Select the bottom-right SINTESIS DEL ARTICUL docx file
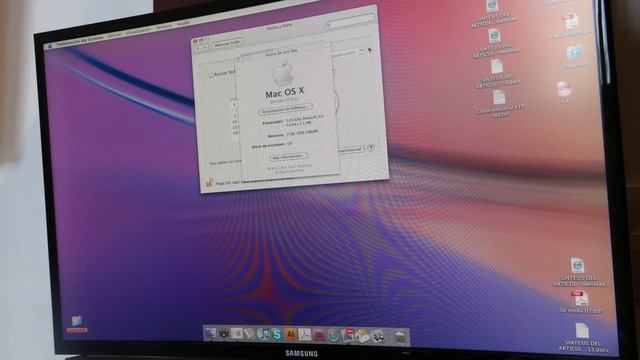 pyautogui.click(x=582, y=338)
